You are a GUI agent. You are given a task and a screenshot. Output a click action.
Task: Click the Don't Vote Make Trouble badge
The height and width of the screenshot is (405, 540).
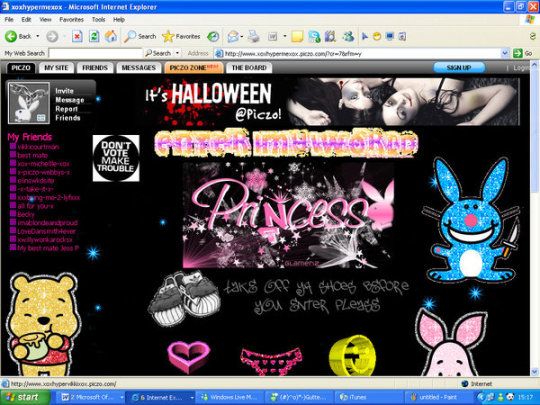116,158
